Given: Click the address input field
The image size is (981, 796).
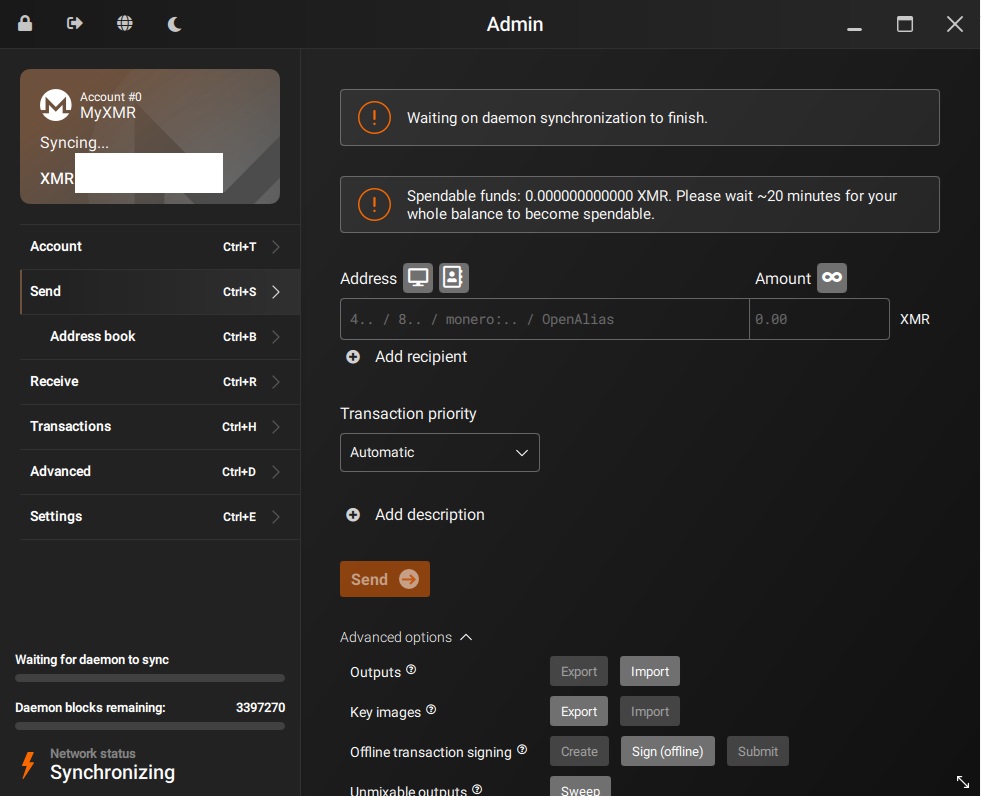Looking at the screenshot, I should pyautogui.click(x=544, y=319).
